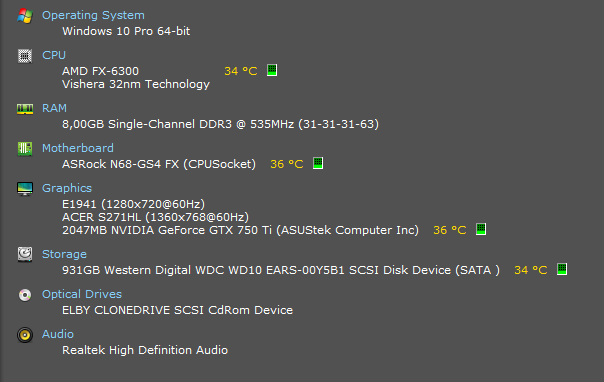Open the CPU section heading
This screenshot has width=604, height=382.
[x=54, y=55]
